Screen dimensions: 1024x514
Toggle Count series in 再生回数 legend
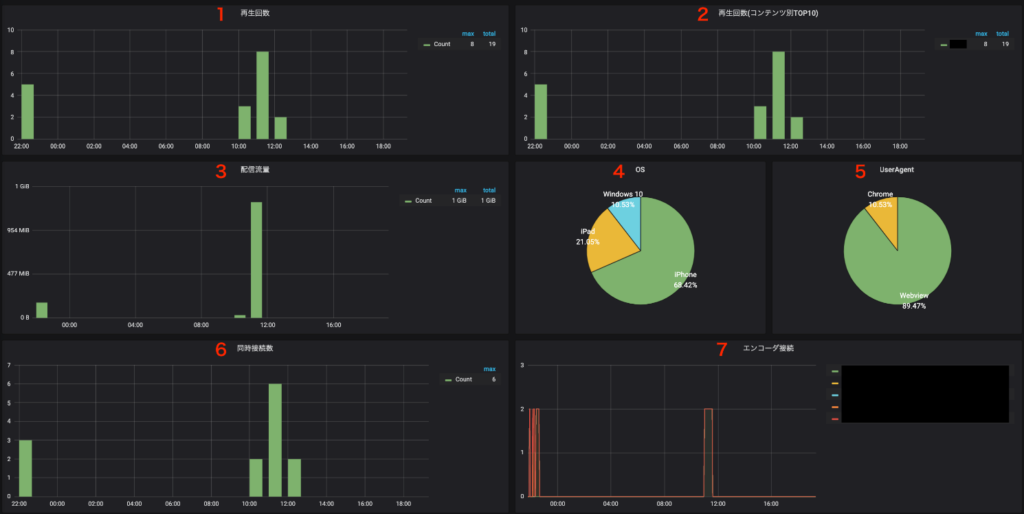click(x=443, y=45)
